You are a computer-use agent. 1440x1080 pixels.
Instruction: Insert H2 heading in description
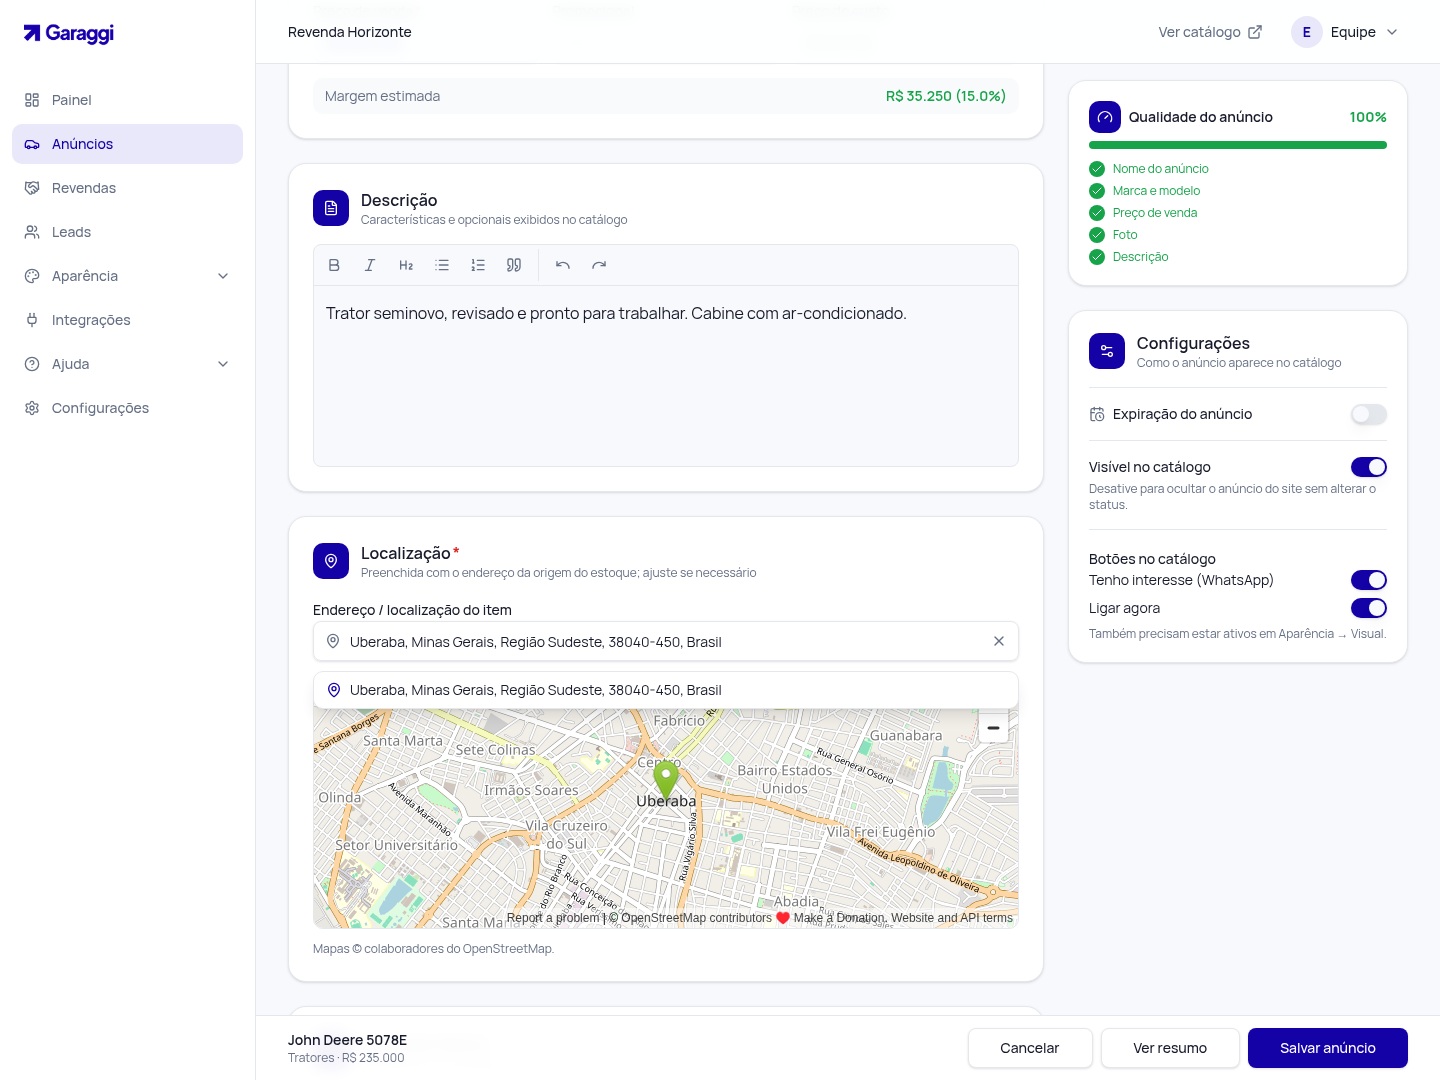pos(406,265)
